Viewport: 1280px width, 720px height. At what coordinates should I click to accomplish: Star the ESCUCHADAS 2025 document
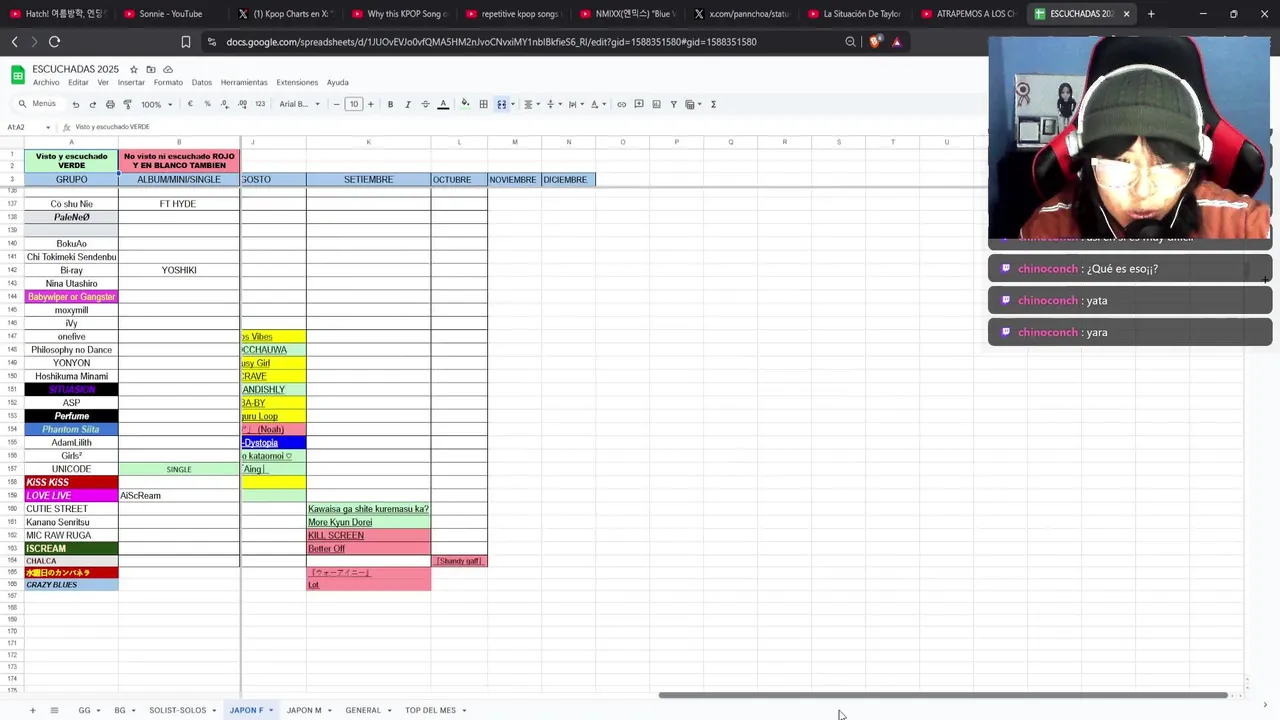point(133,69)
